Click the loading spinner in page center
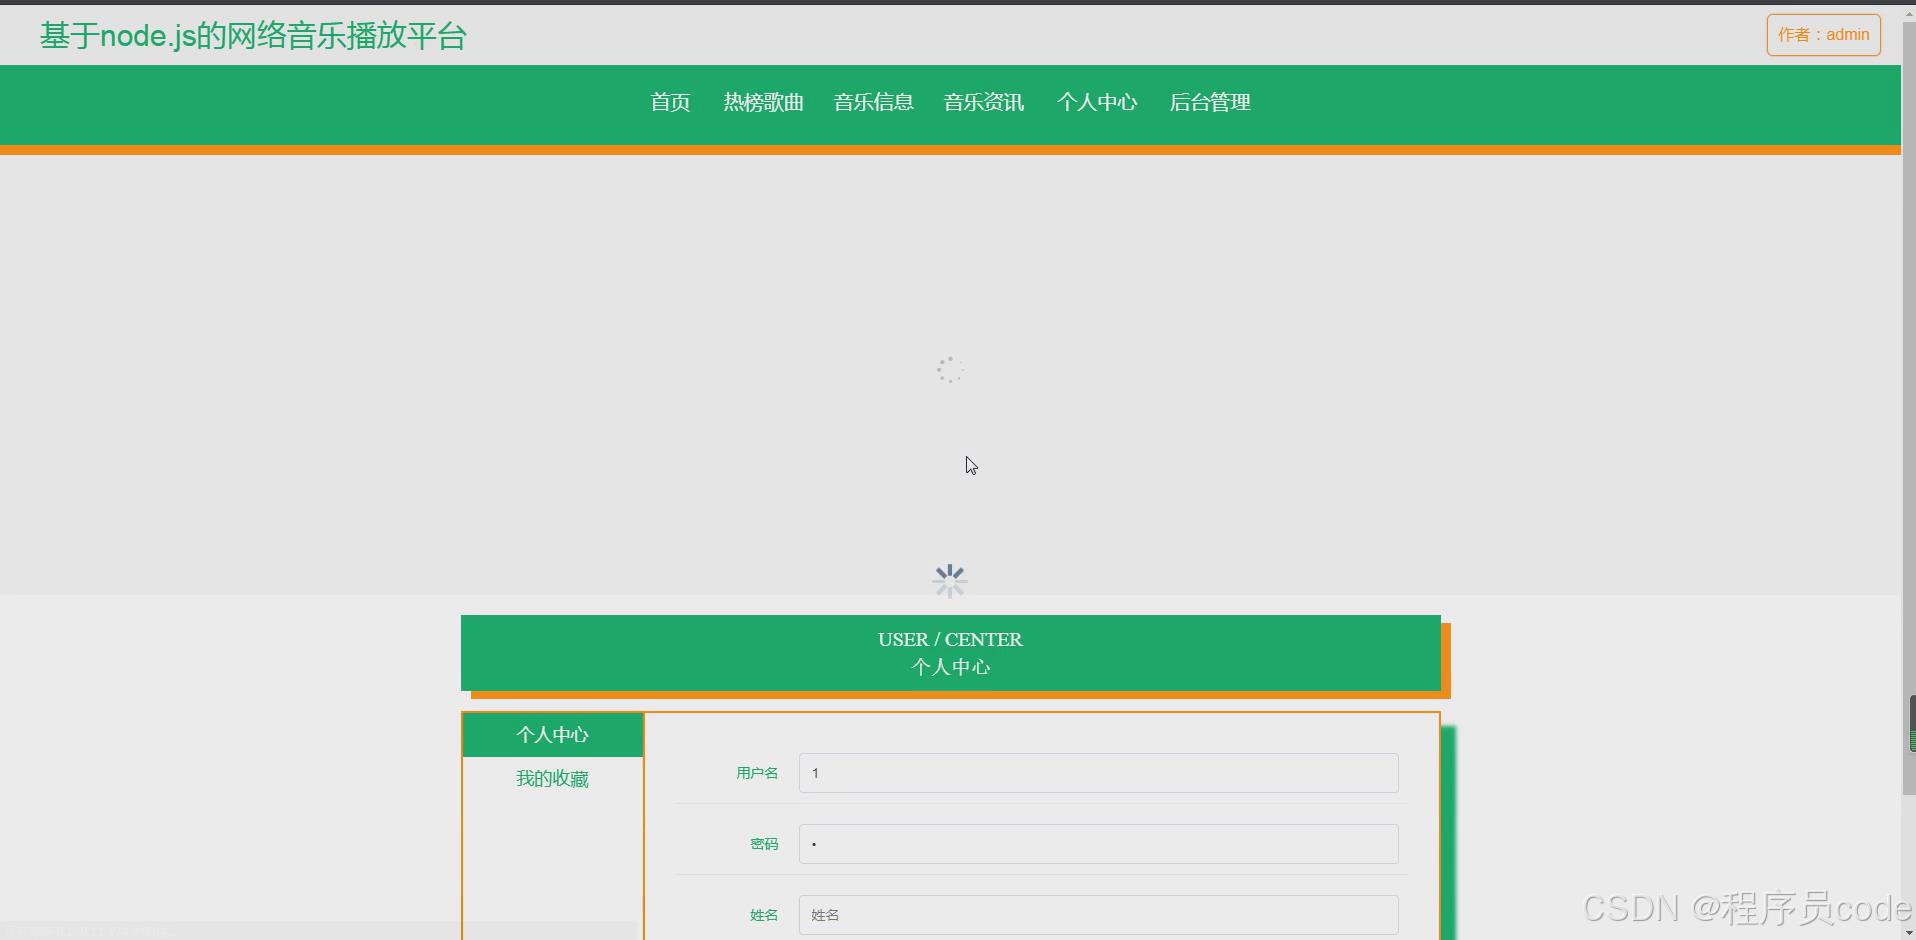The width and height of the screenshot is (1916, 940). pyautogui.click(x=950, y=369)
